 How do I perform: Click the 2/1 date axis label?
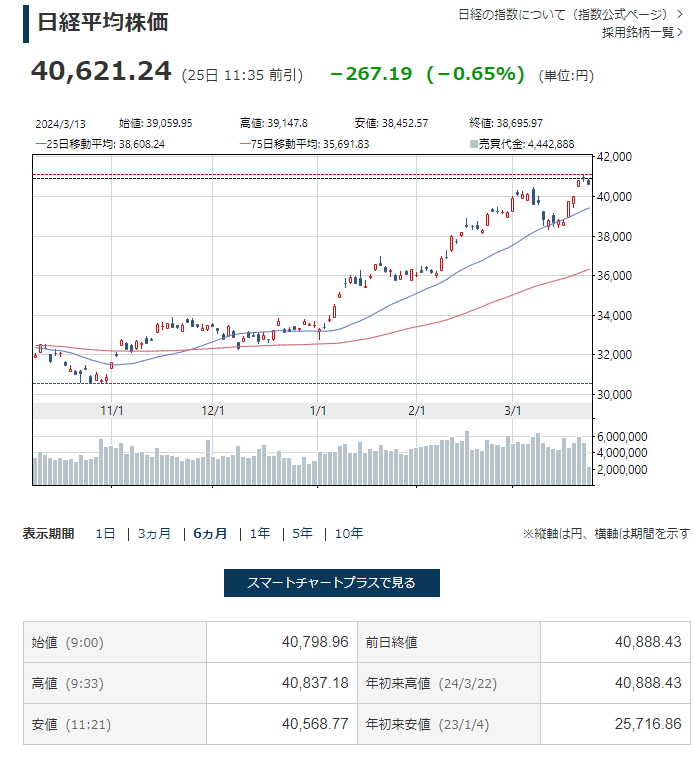417,411
